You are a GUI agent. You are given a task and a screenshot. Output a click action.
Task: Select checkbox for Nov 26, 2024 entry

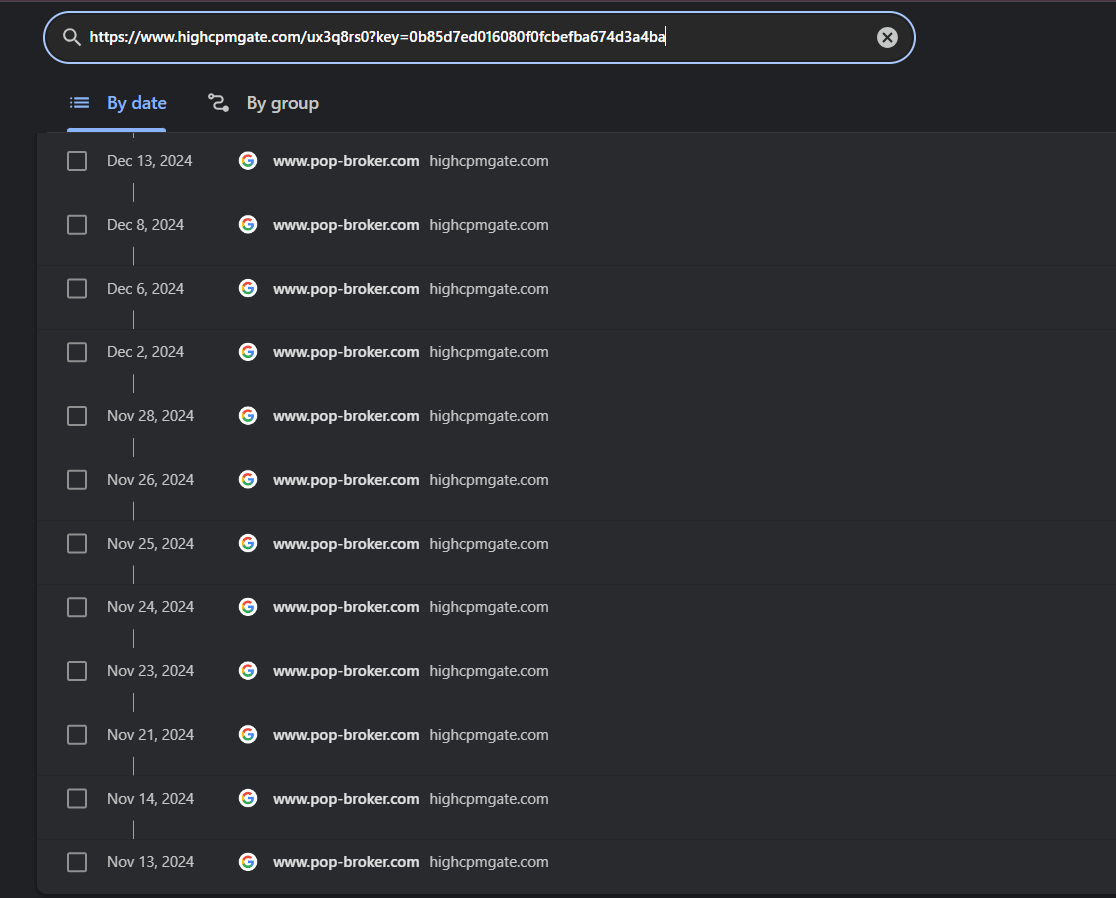[x=77, y=480]
